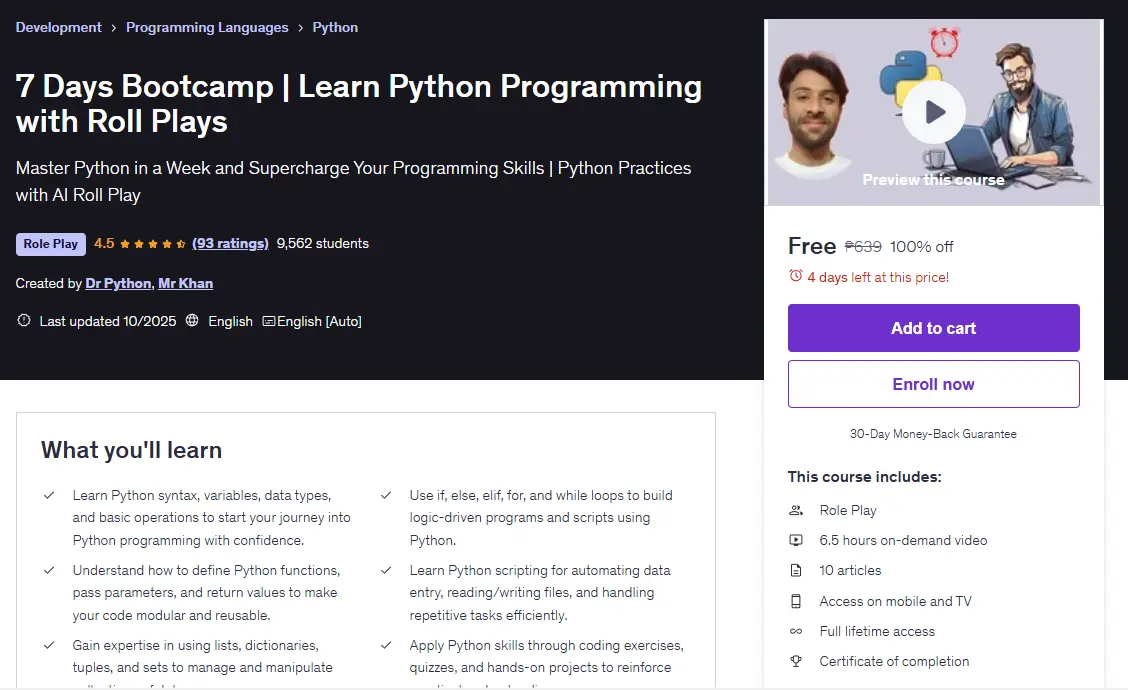Open the 93 ratings link

(230, 243)
